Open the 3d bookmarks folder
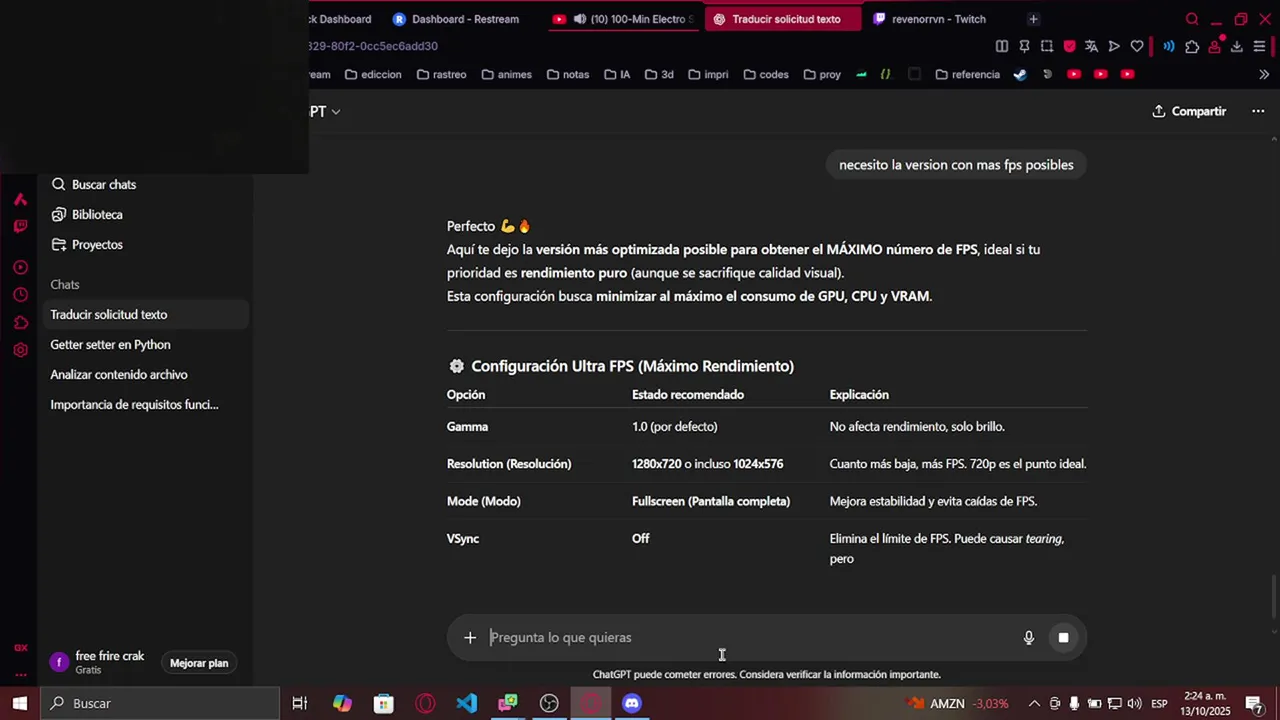This screenshot has height=720, width=1280. pyautogui.click(x=659, y=74)
